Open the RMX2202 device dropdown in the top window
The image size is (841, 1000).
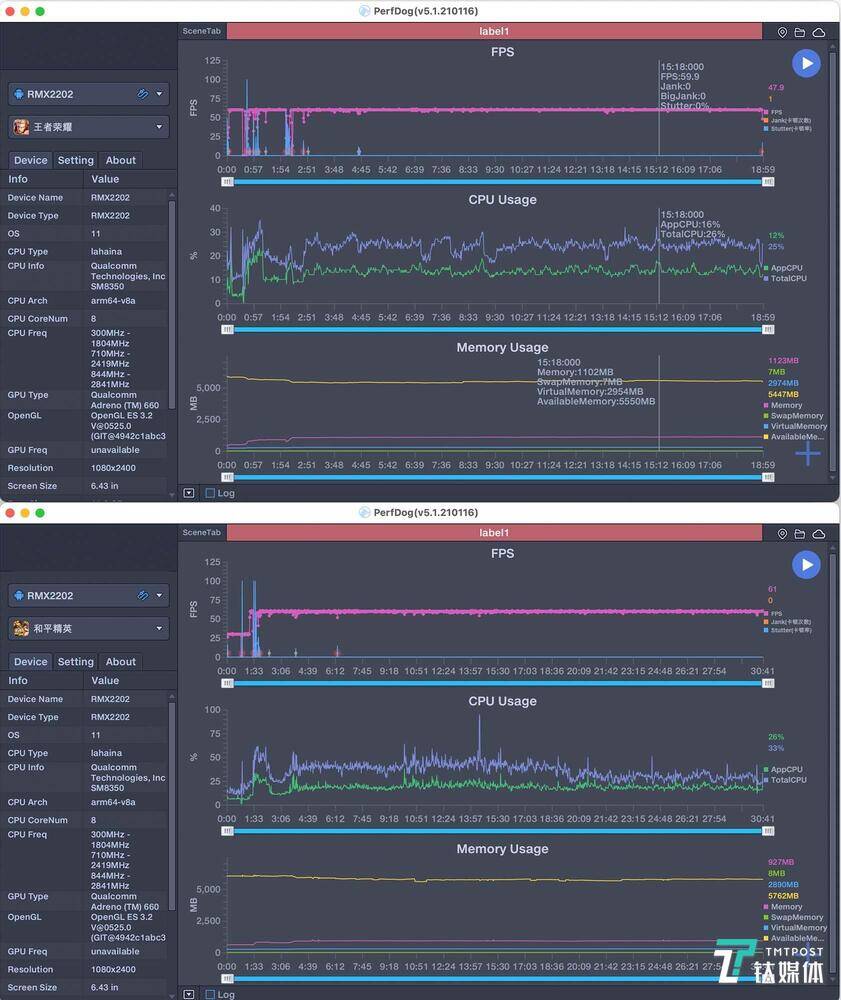(88, 94)
